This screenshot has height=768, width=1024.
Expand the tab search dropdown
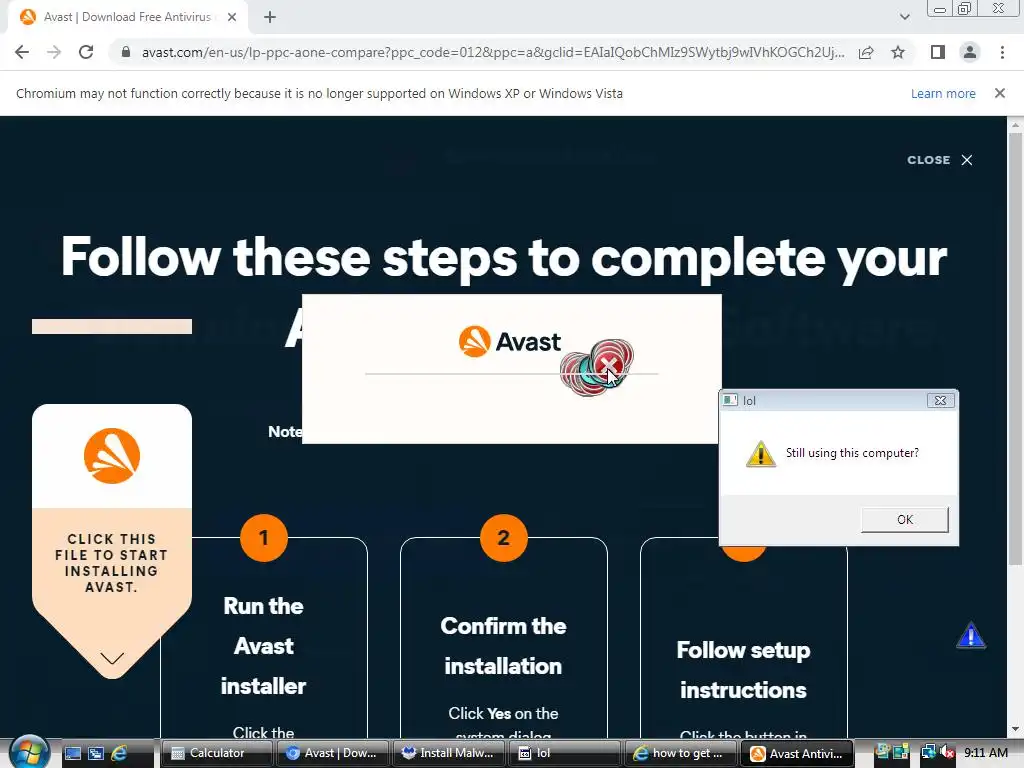point(904,17)
